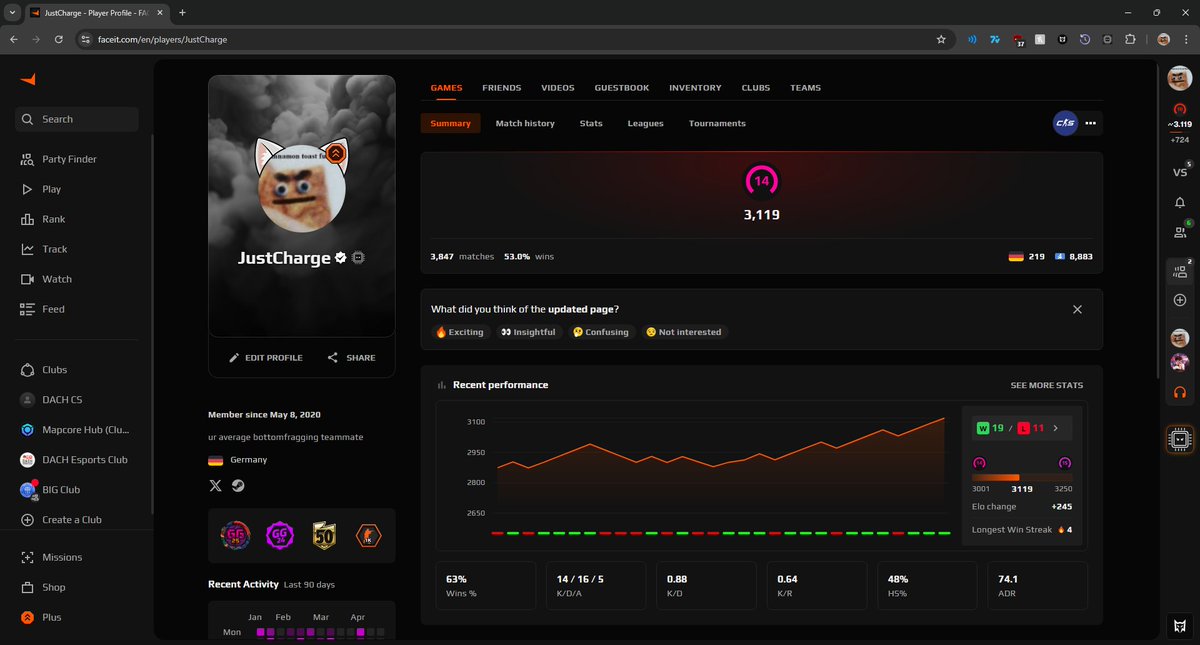Choose the Confusing feedback option

click(600, 332)
